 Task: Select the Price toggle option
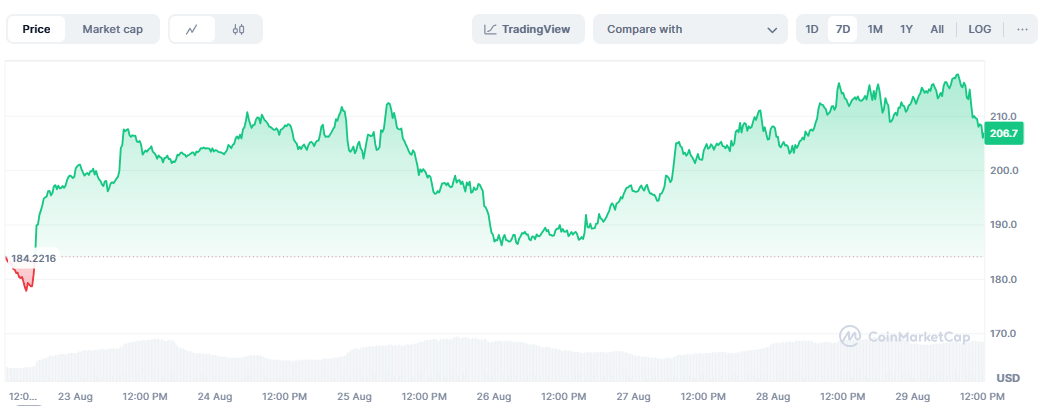click(37, 29)
